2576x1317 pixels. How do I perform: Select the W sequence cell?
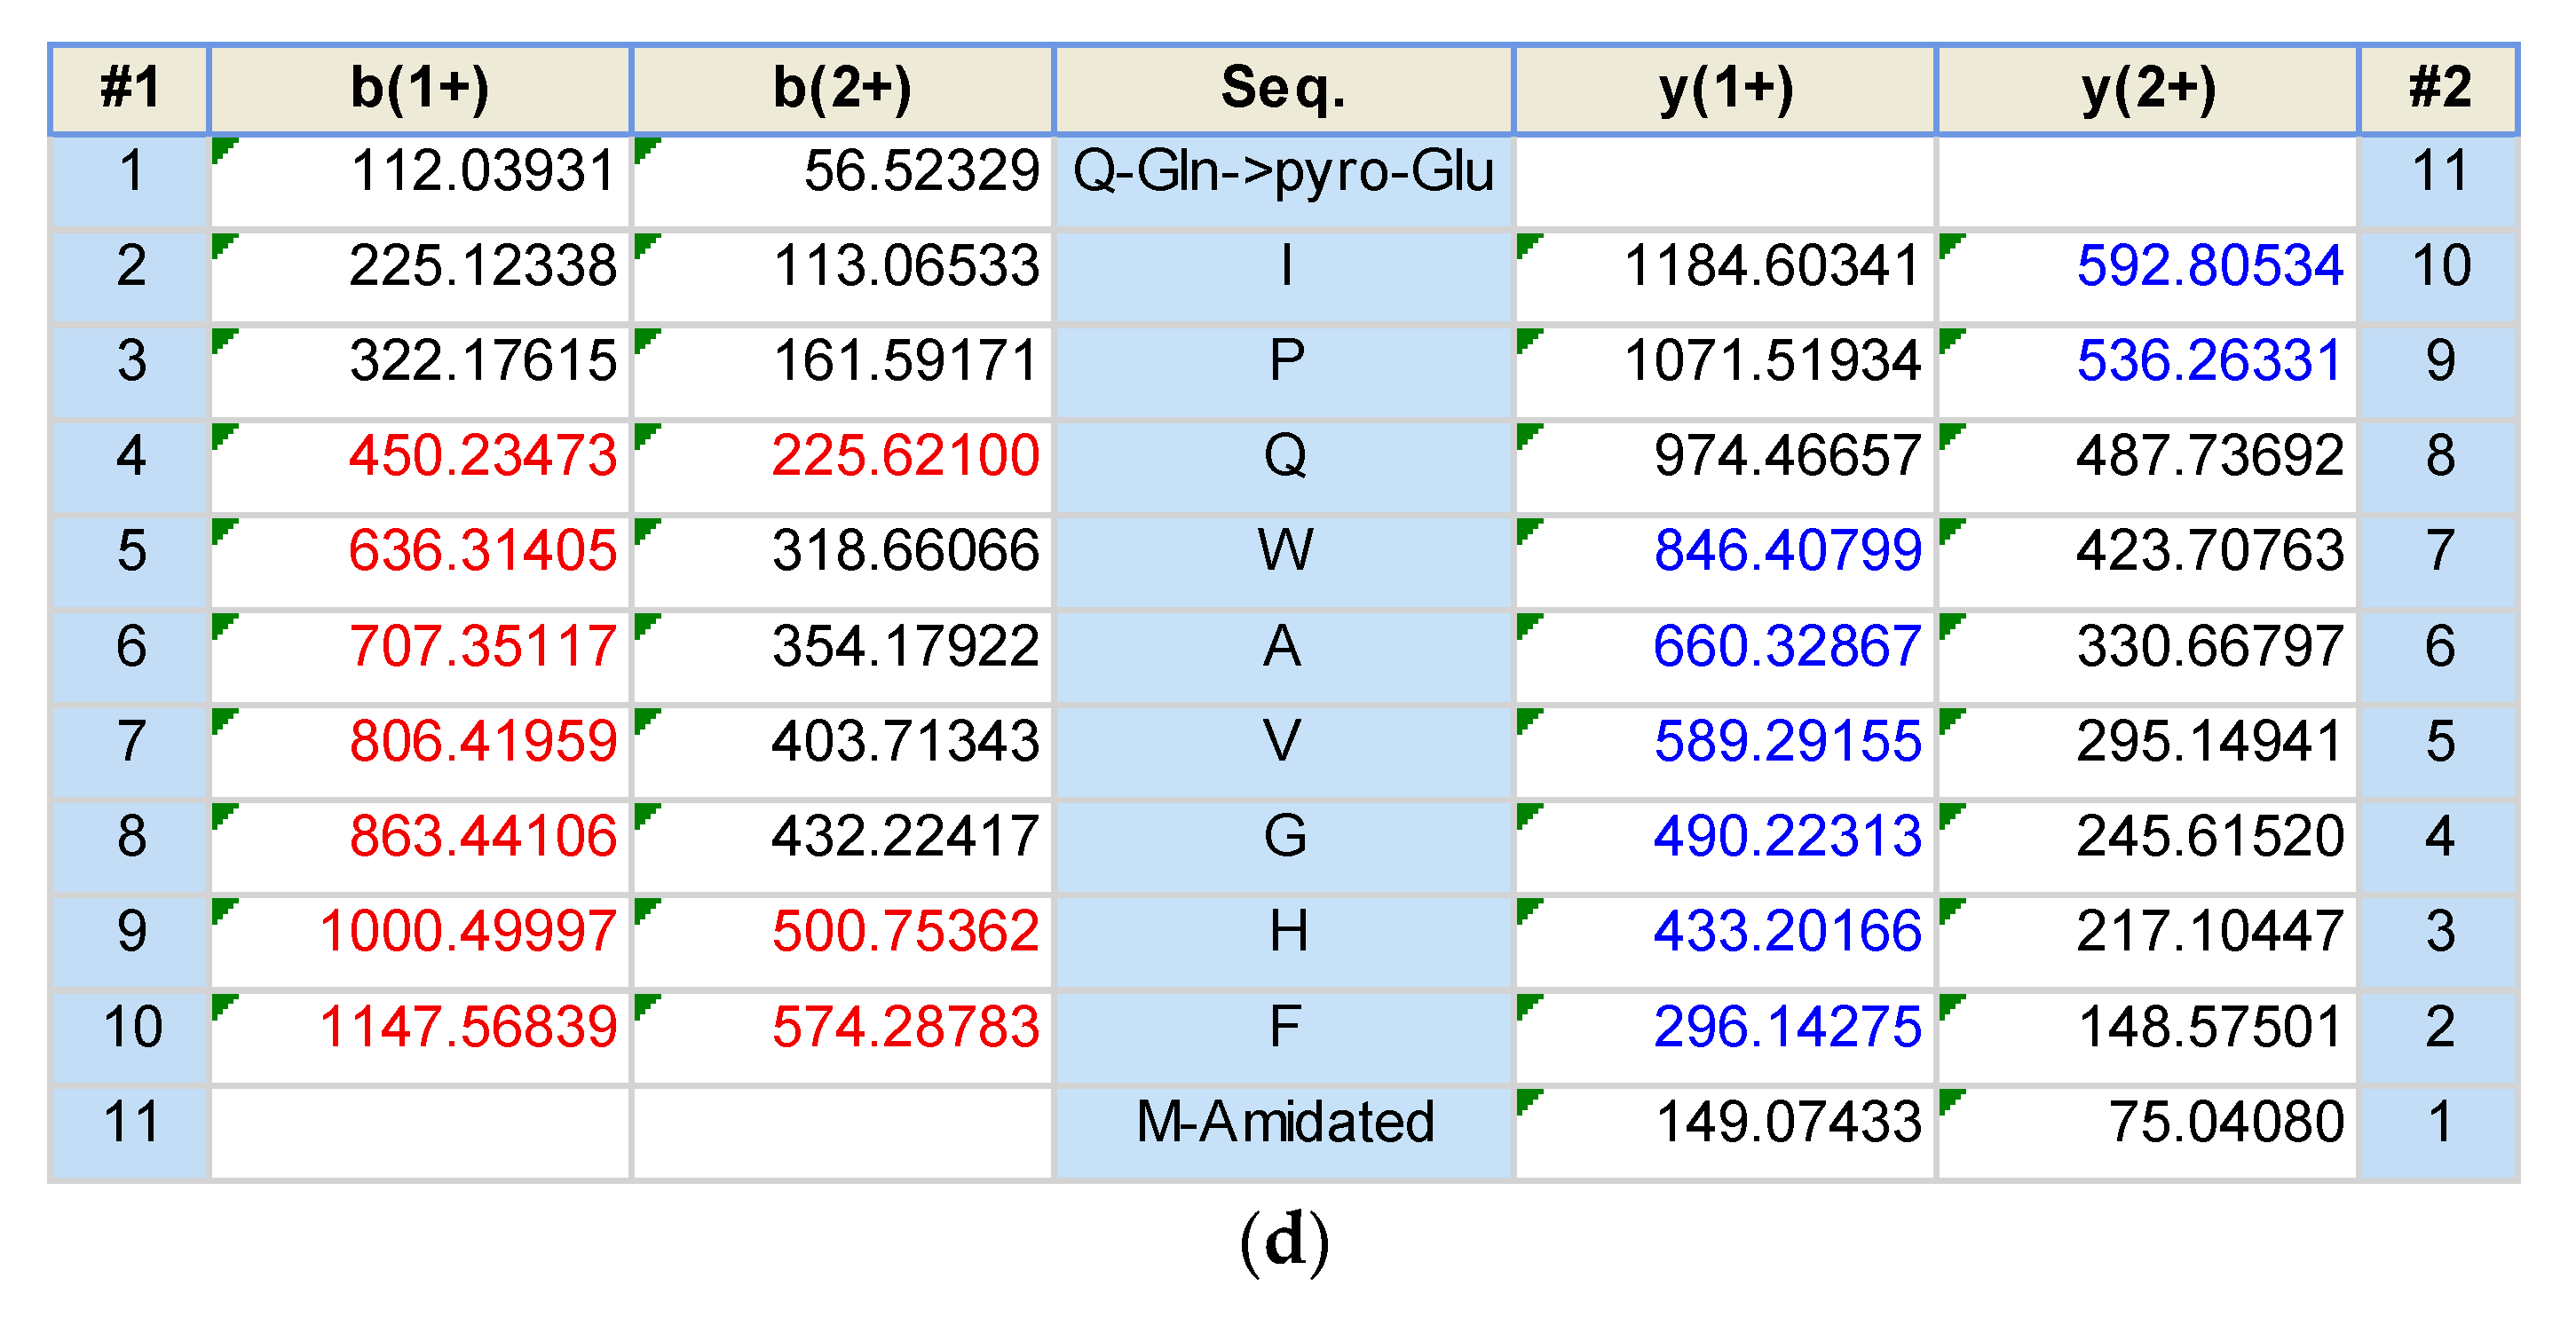coord(1284,561)
